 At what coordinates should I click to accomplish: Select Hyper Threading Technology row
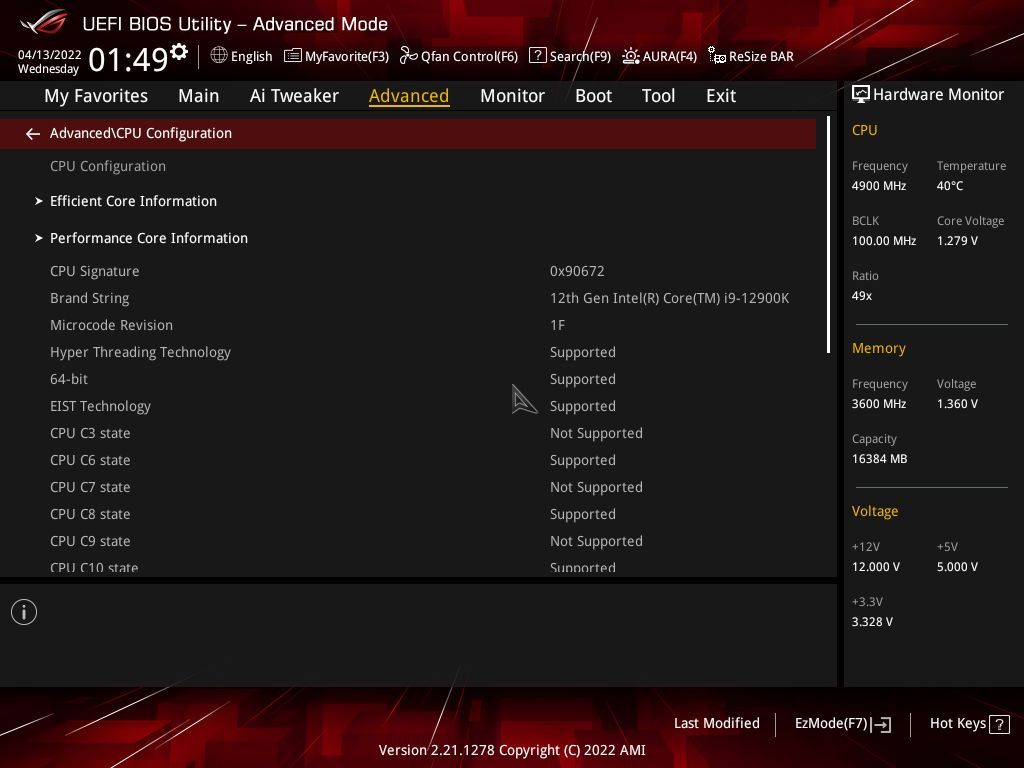408,352
